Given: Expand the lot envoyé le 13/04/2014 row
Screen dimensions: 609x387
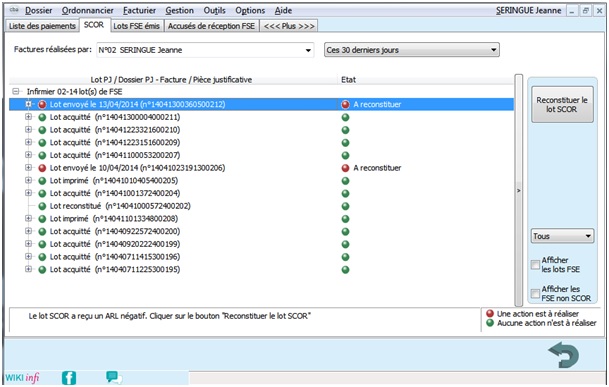Looking at the screenshot, I should 28,104.
